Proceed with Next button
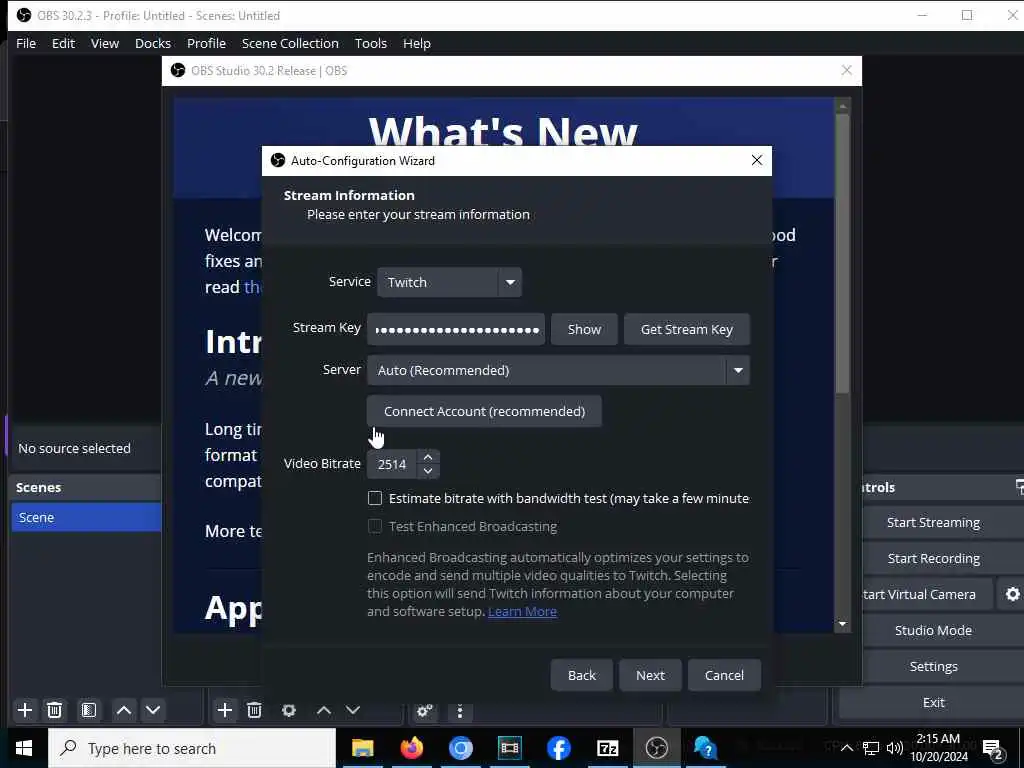This screenshot has width=1024, height=768. (x=650, y=675)
